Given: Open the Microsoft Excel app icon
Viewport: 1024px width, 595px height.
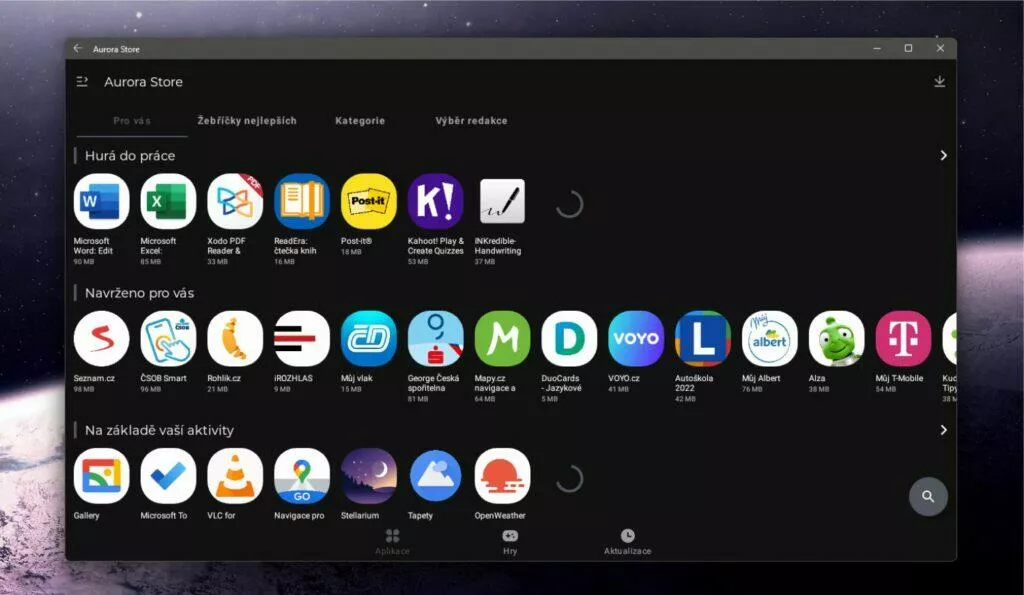Looking at the screenshot, I should (x=168, y=201).
